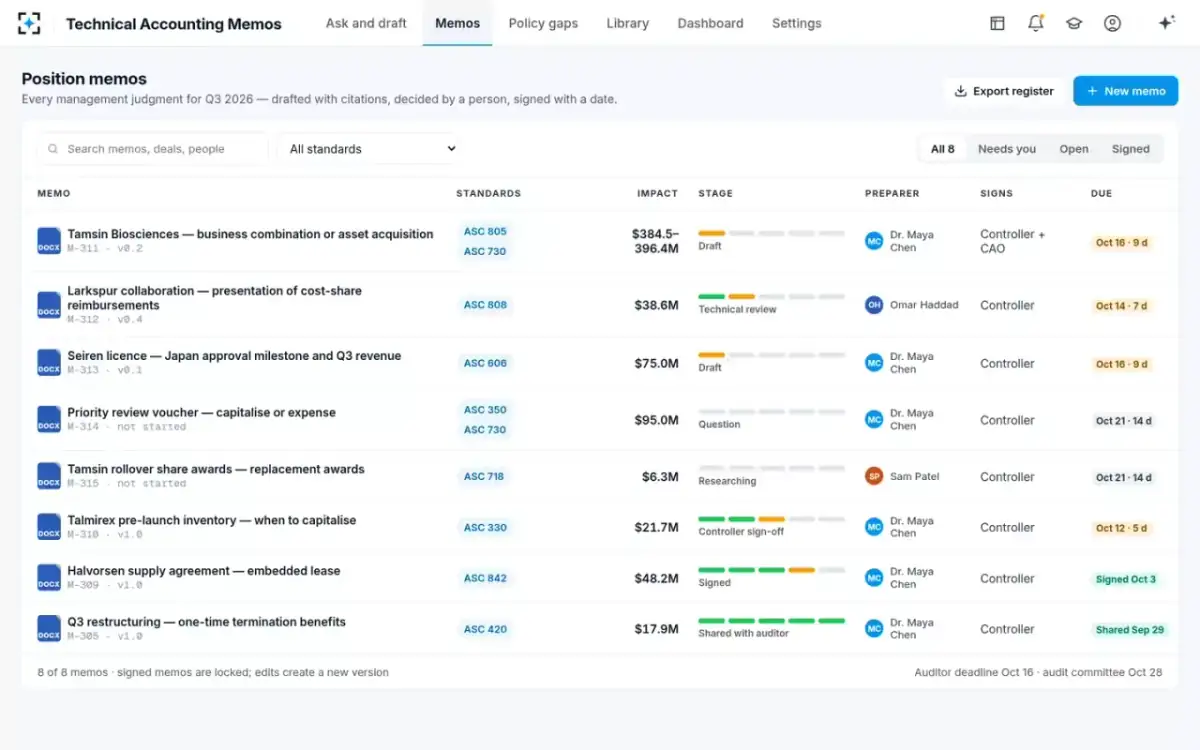Click the Technical Accounting Memos logo icon

[x=29, y=23]
